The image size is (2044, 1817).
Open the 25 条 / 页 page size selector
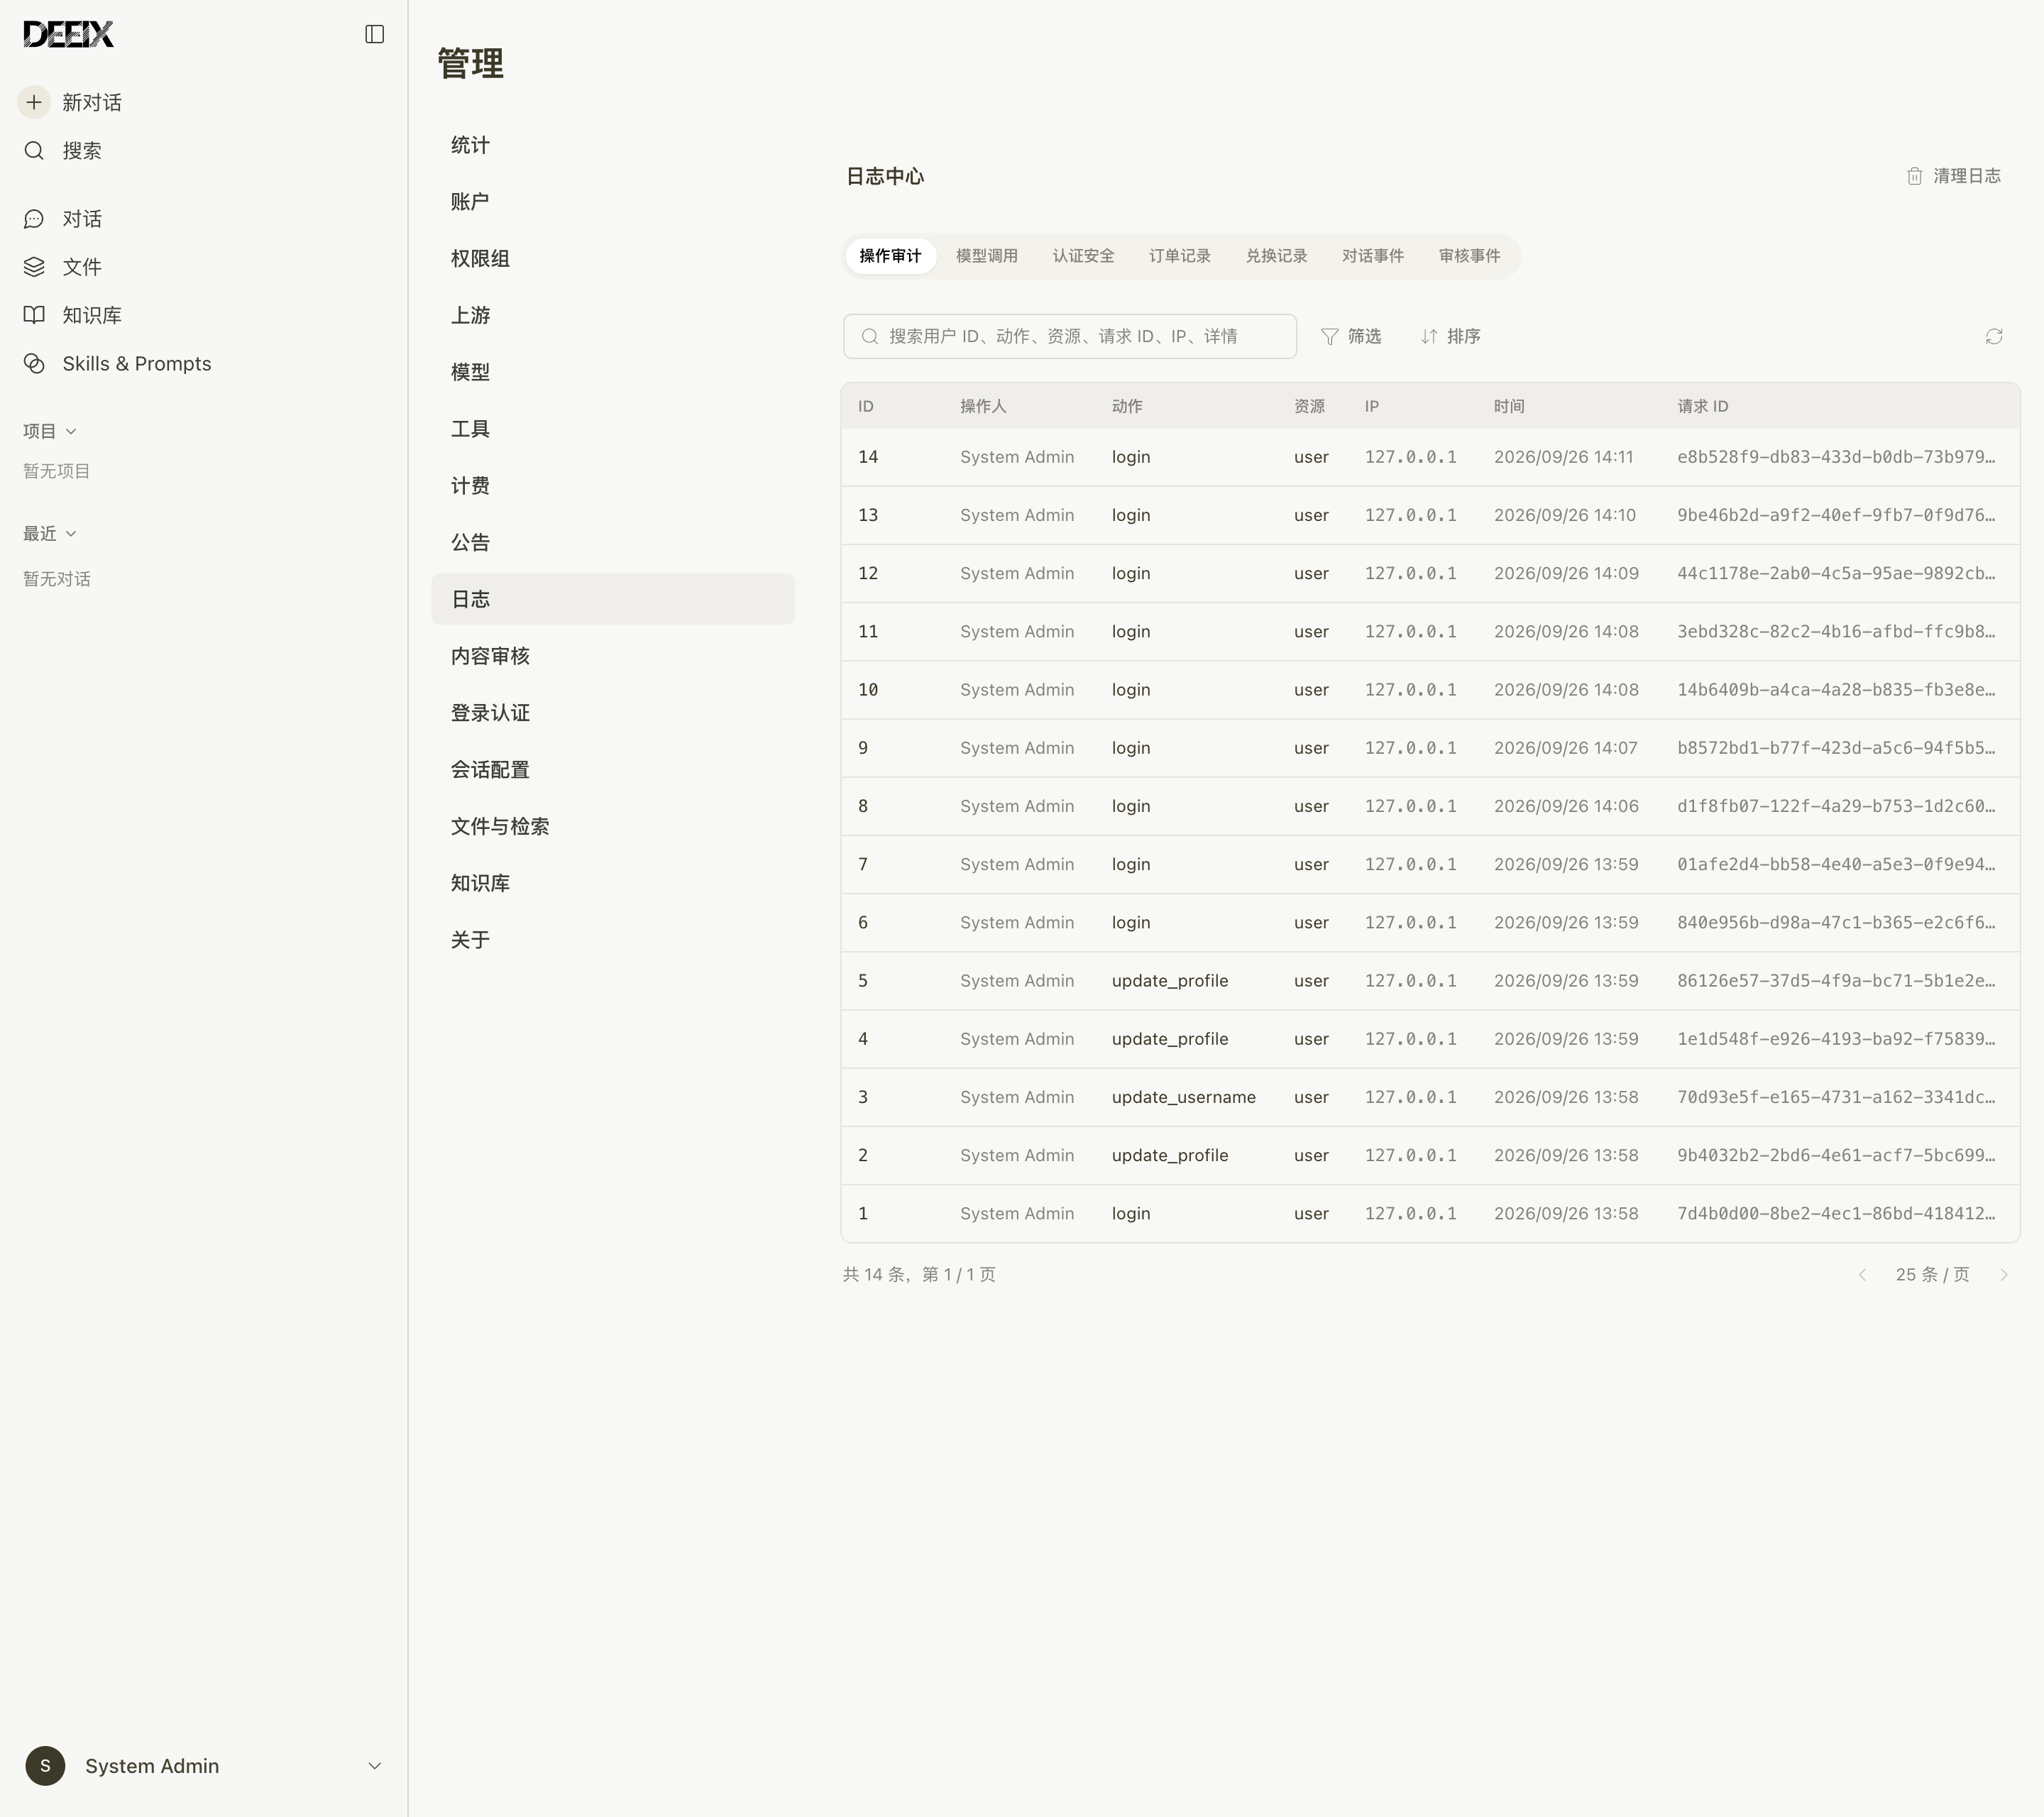pos(1932,1275)
